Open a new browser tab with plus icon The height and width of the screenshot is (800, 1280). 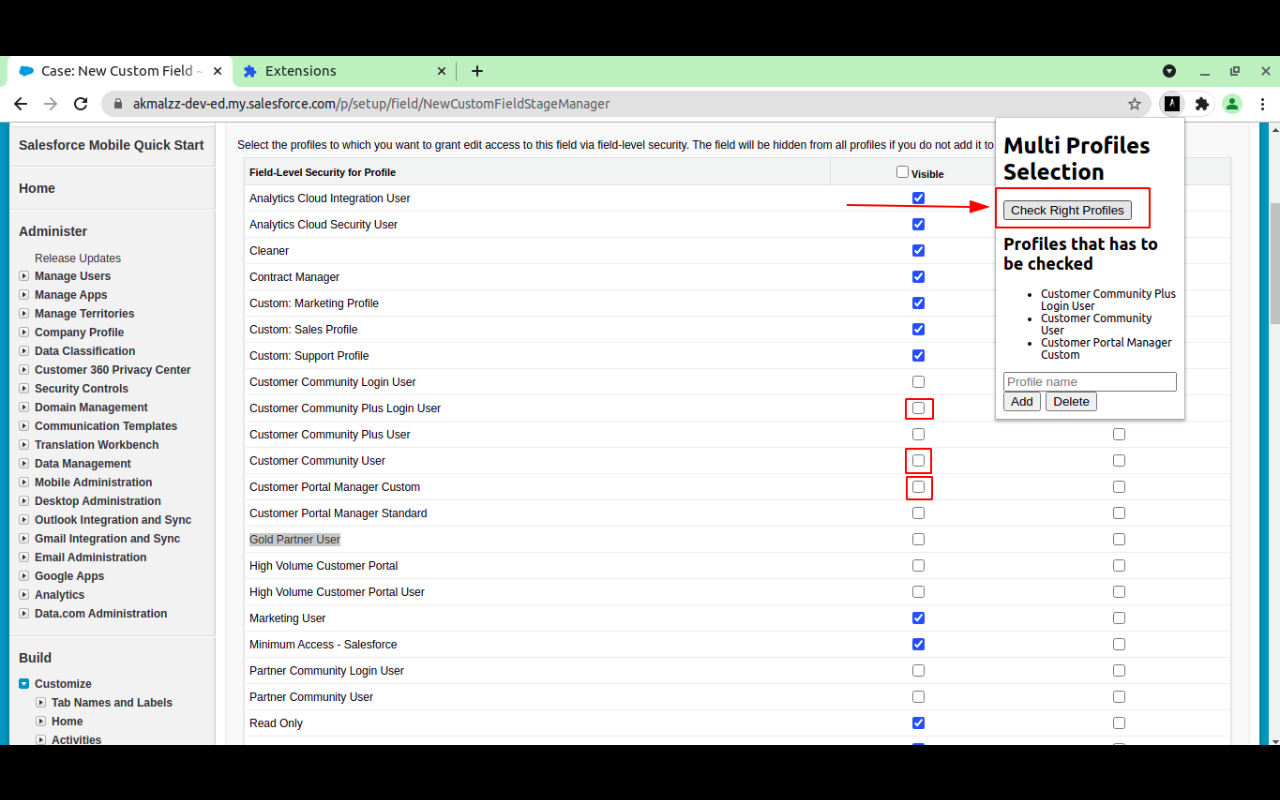pos(477,71)
